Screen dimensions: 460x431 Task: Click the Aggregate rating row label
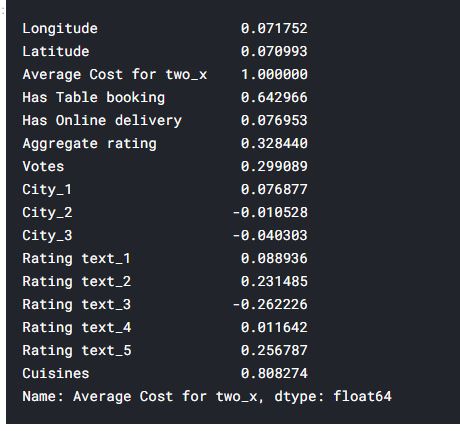pyautogui.click(x=89, y=144)
